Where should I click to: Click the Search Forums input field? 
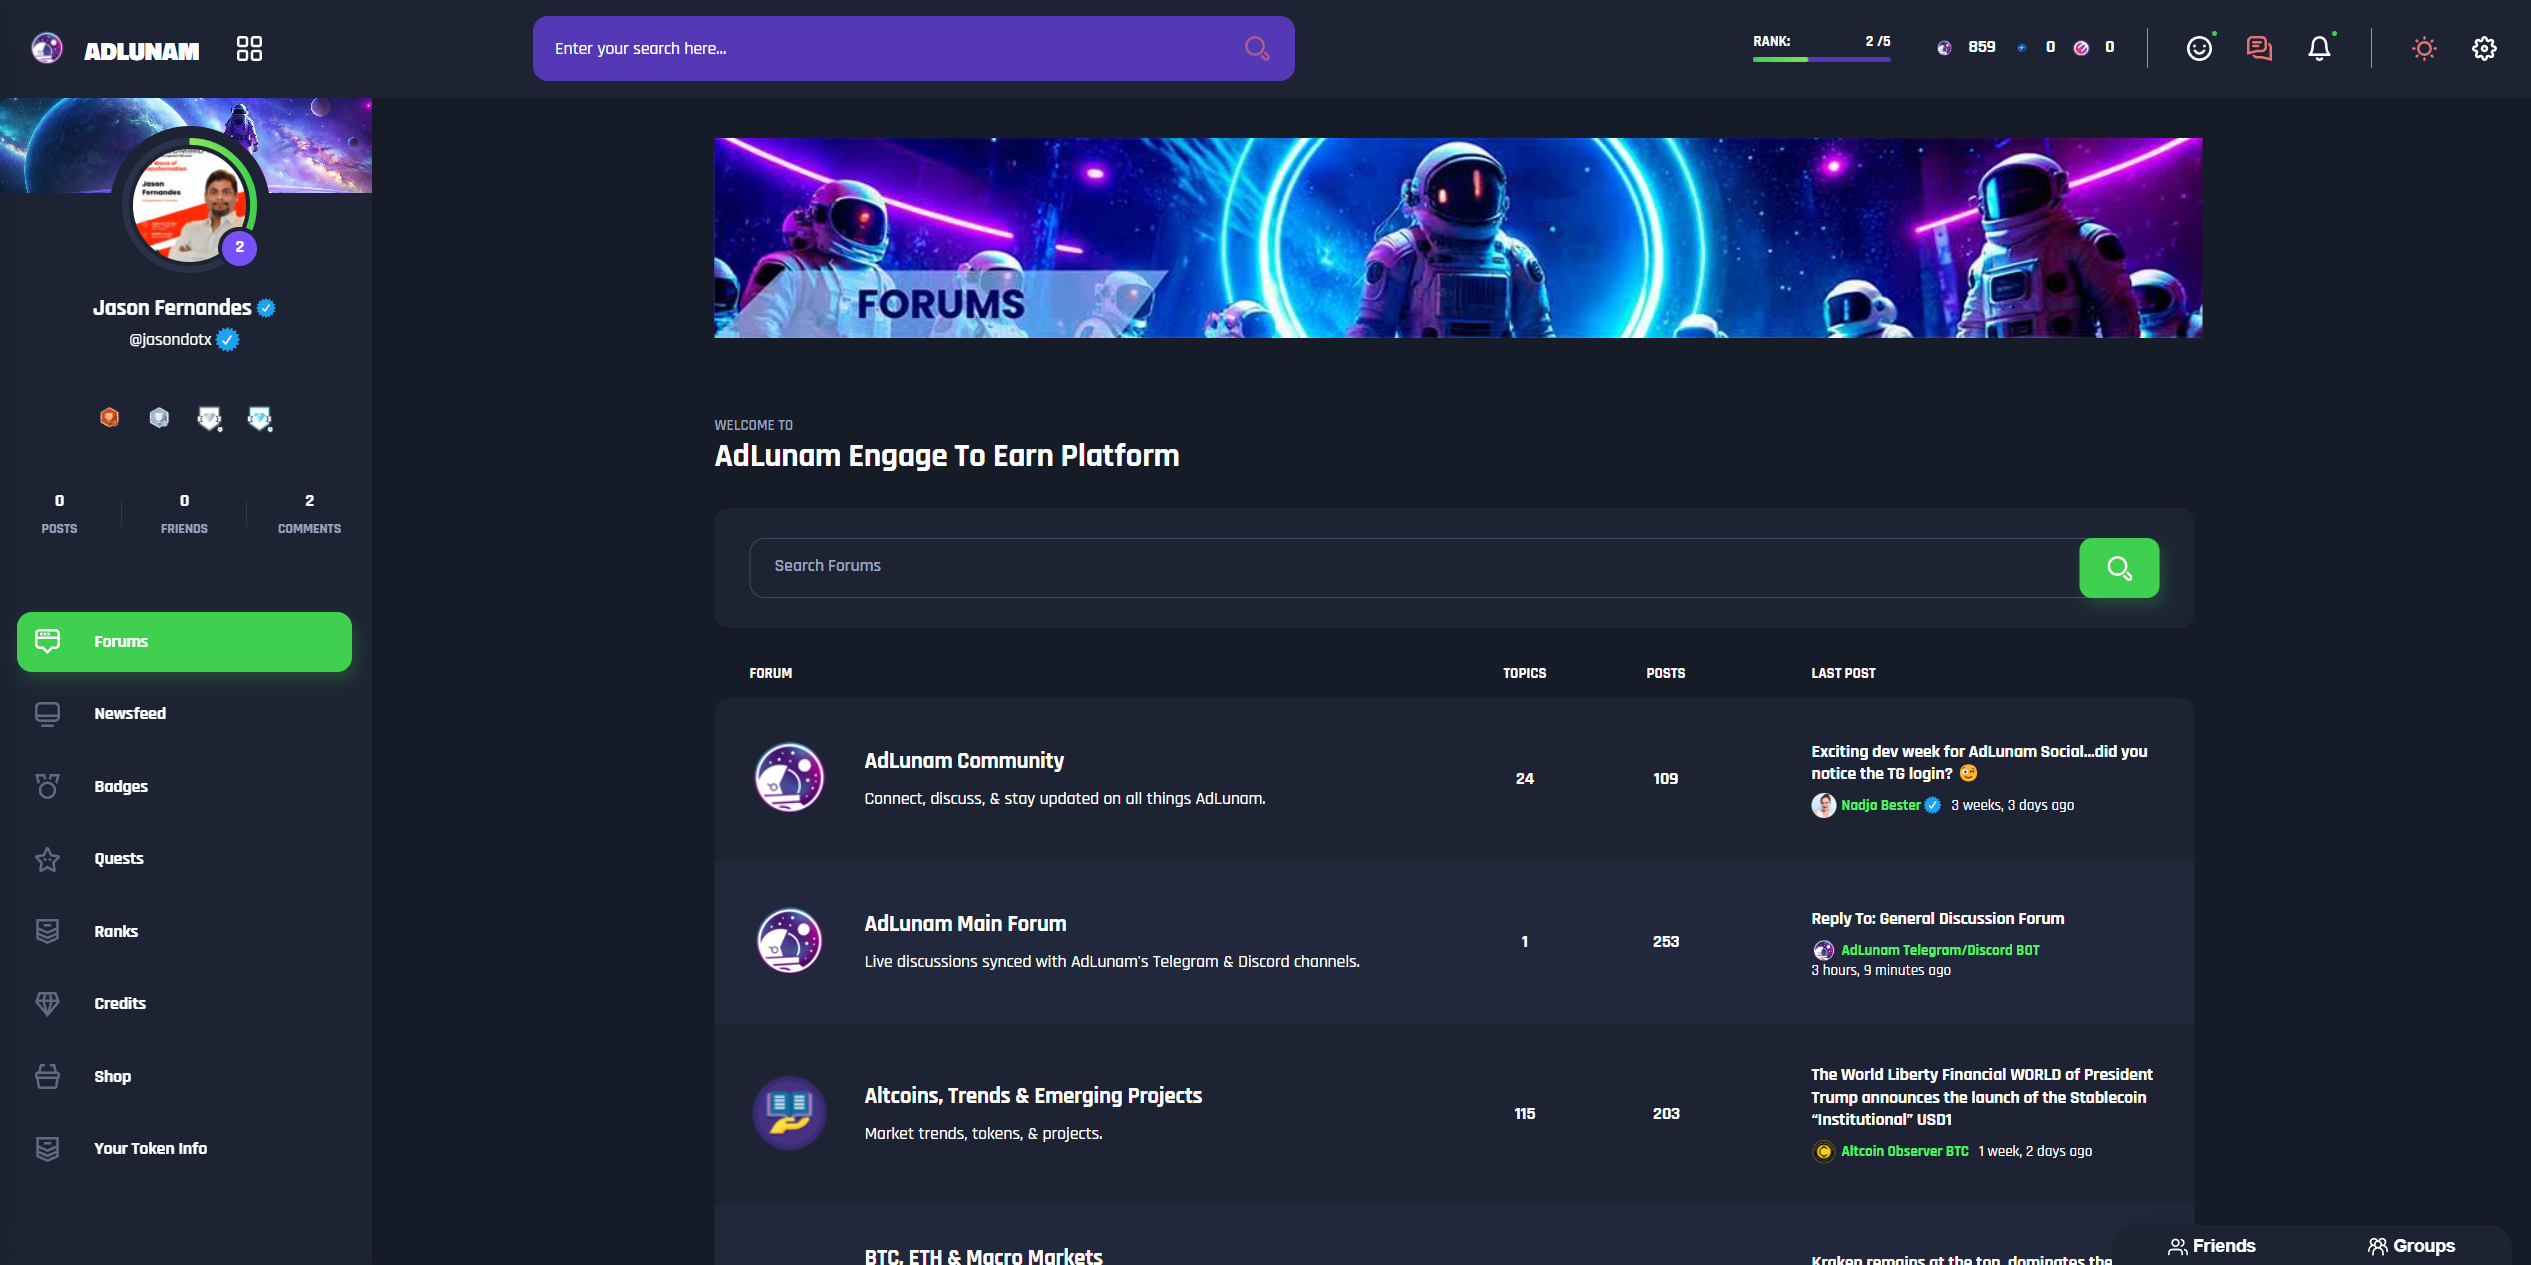(x=1413, y=567)
